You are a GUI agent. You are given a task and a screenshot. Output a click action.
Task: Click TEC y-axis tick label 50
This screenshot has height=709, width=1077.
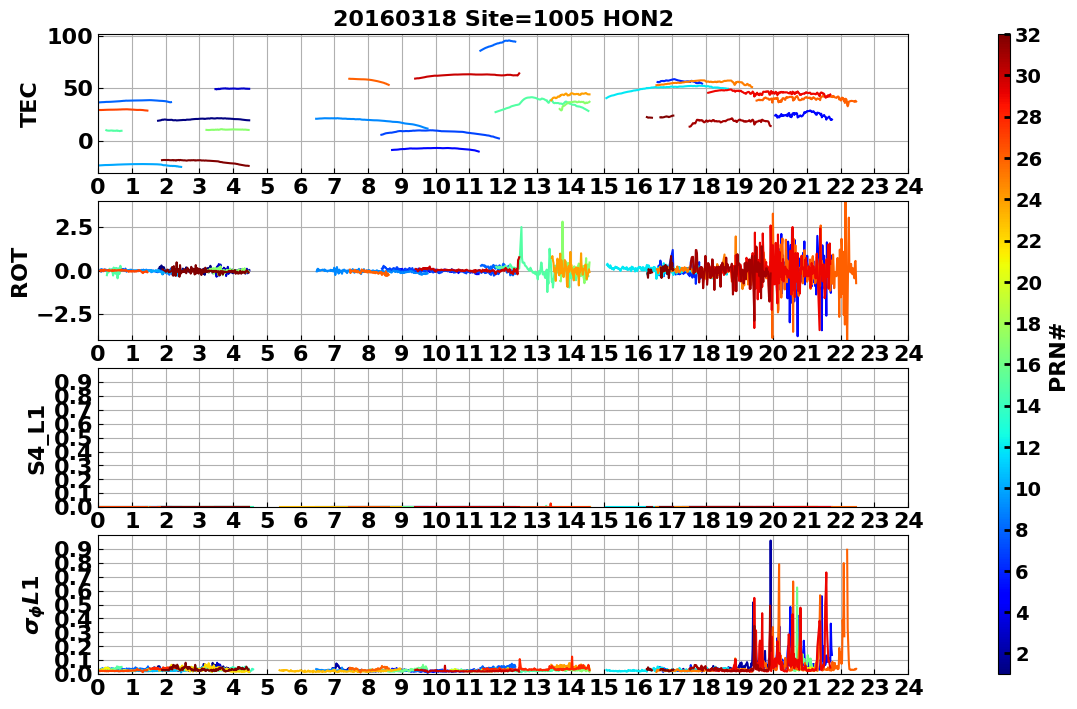(x=77, y=89)
